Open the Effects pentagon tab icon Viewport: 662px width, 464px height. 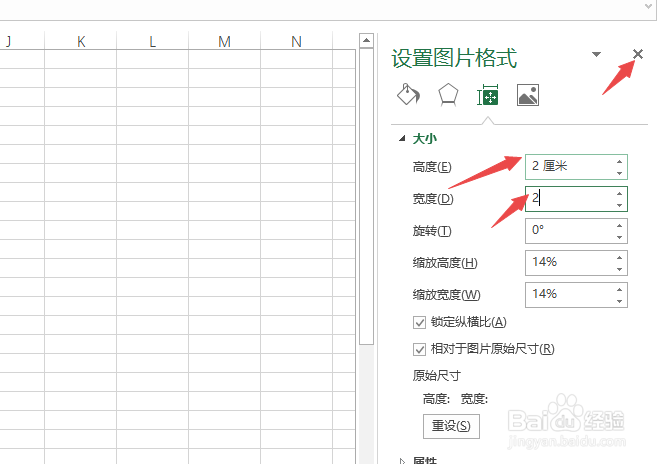(x=448, y=95)
